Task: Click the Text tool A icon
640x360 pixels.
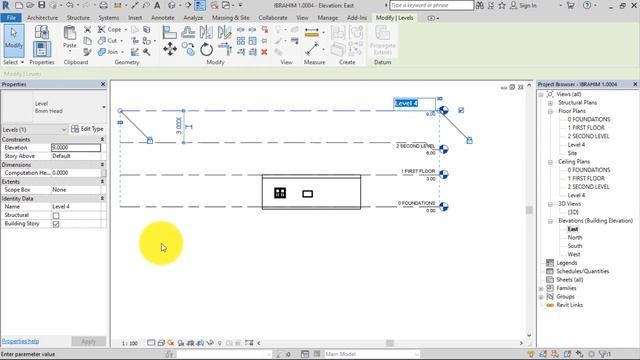Action: click(x=157, y=5)
